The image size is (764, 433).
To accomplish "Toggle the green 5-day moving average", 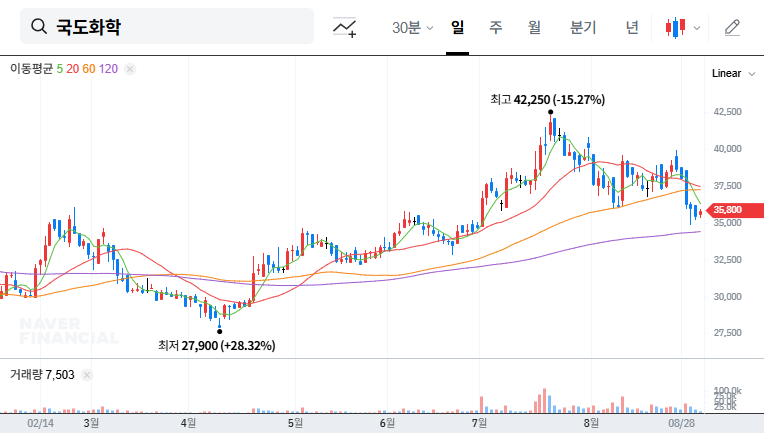I will 60,69.
